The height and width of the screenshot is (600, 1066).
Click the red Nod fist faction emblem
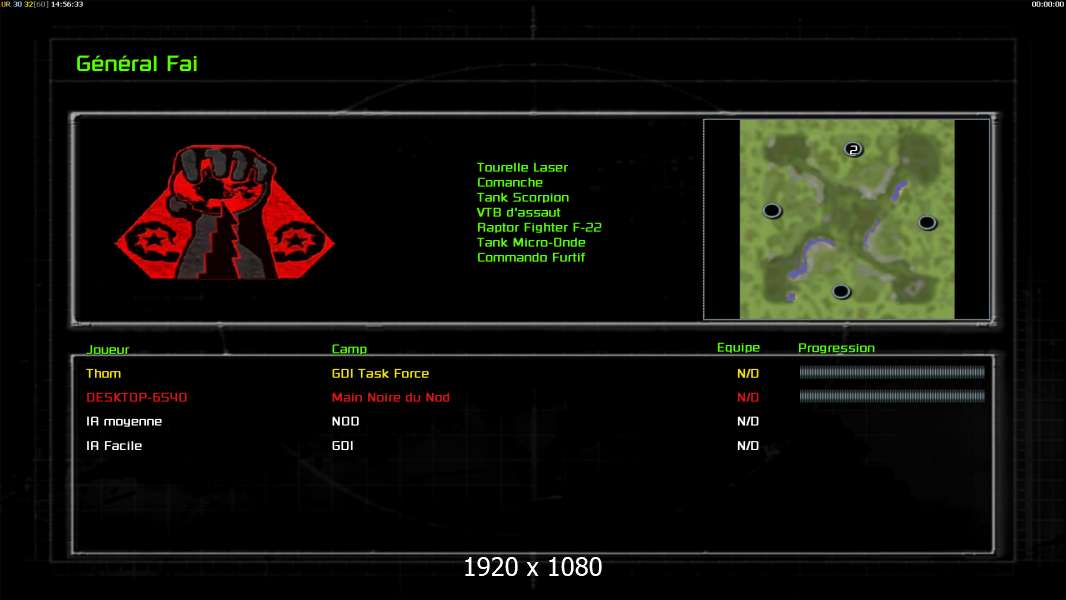[224, 212]
